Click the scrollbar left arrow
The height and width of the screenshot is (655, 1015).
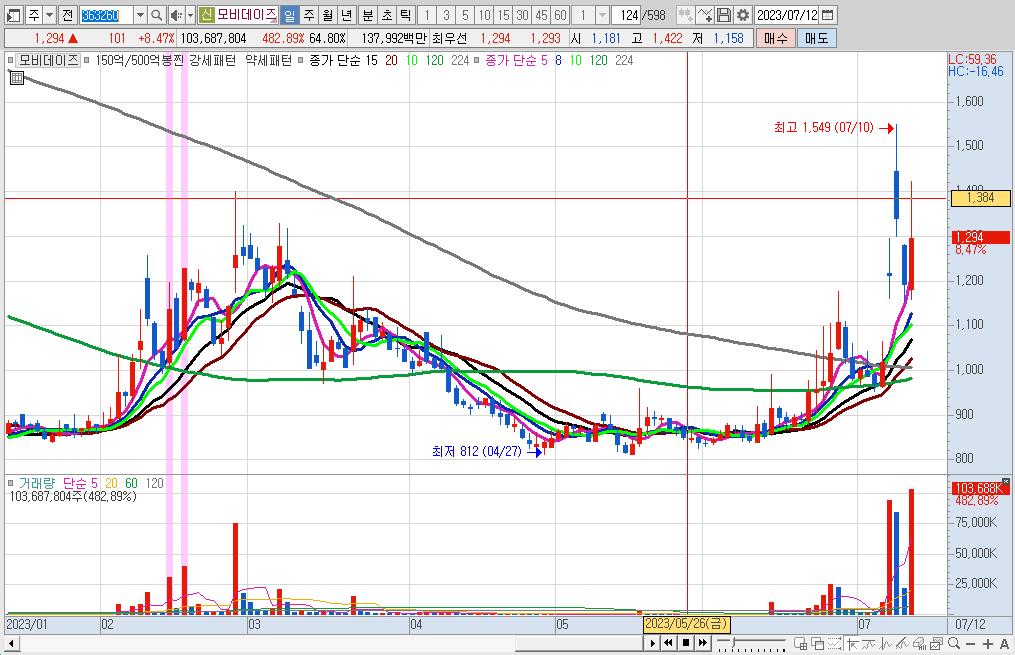coord(11,643)
